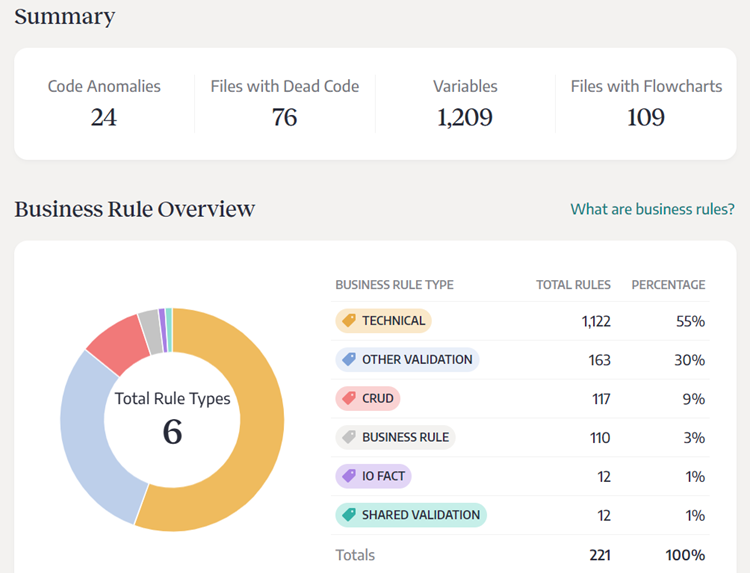Click the PERCENTAGE column header
The image size is (750, 573).
coord(668,285)
